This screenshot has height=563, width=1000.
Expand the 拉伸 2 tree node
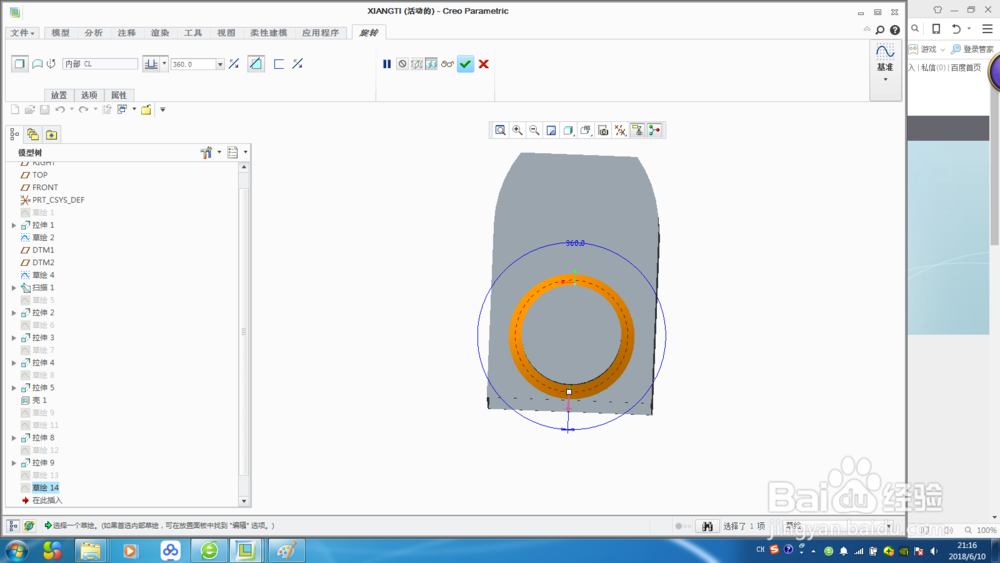pos(14,312)
